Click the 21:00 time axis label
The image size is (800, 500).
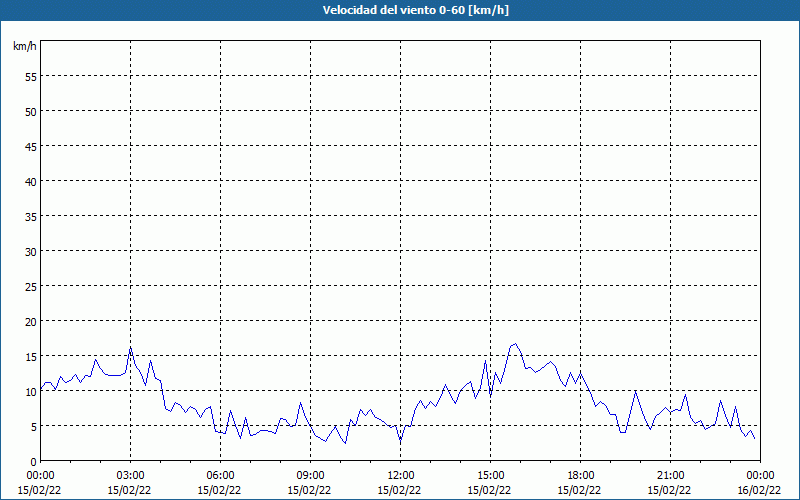tap(670, 476)
